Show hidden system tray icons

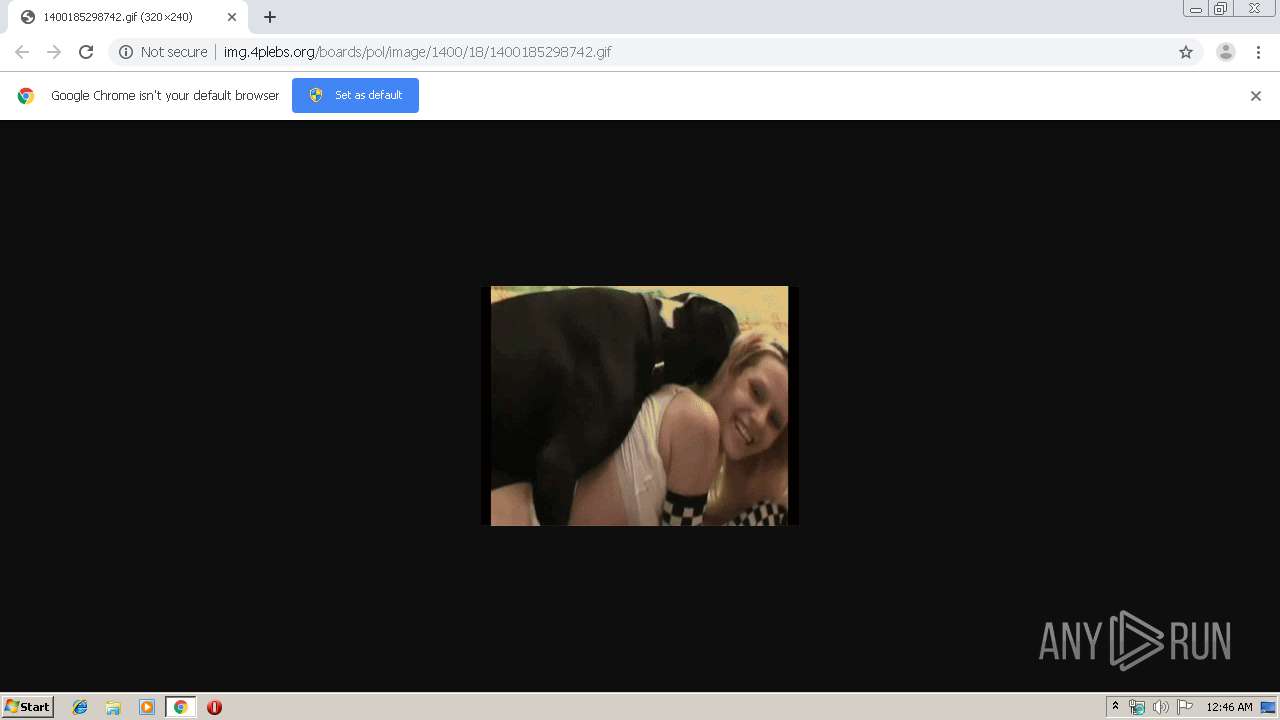pyautogui.click(x=1116, y=707)
